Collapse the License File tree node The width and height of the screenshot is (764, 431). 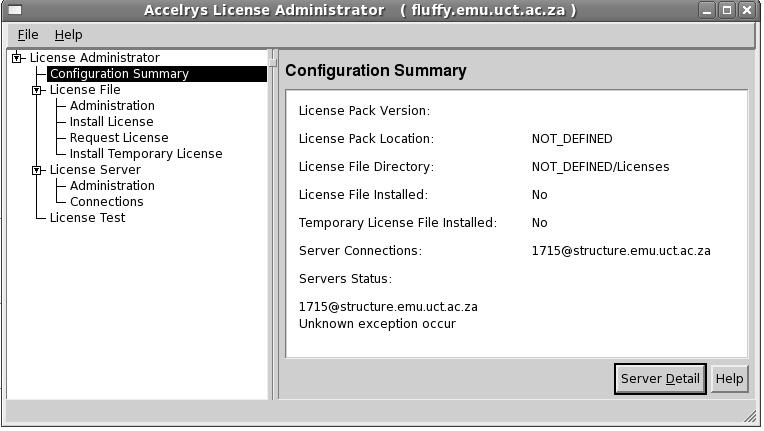pos(37,90)
